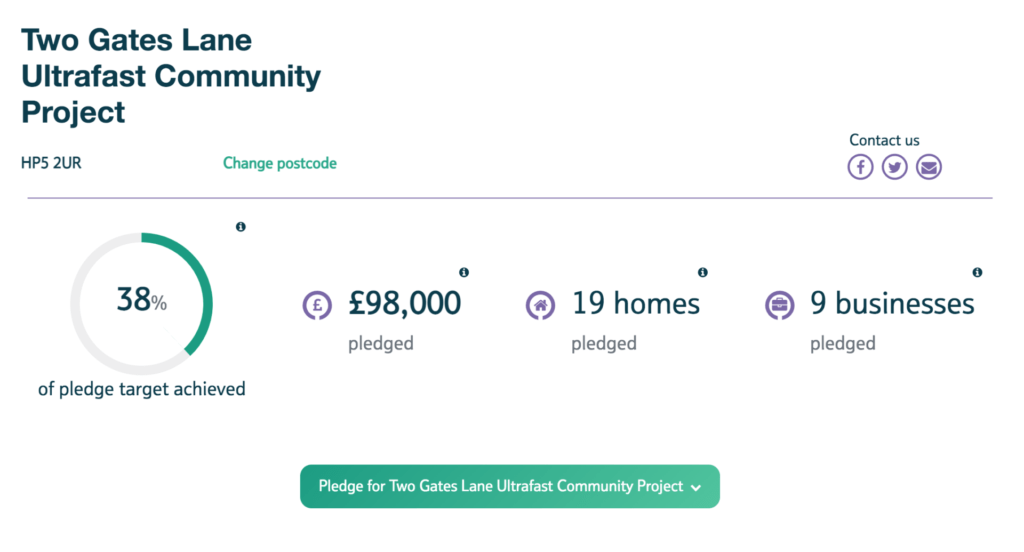
Task: Open the Twitter contact icon
Action: (894, 167)
